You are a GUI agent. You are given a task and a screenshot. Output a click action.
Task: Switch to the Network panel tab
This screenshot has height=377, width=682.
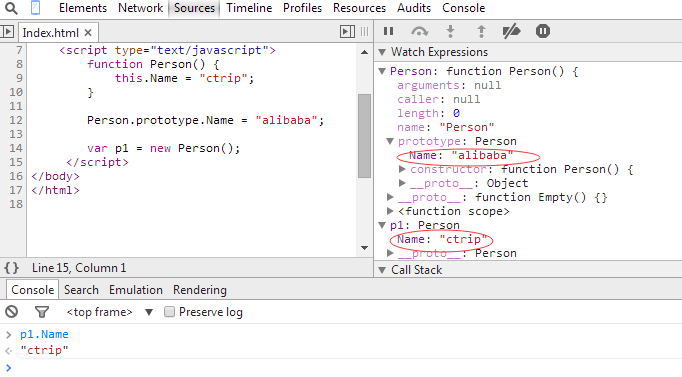click(140, 8)
